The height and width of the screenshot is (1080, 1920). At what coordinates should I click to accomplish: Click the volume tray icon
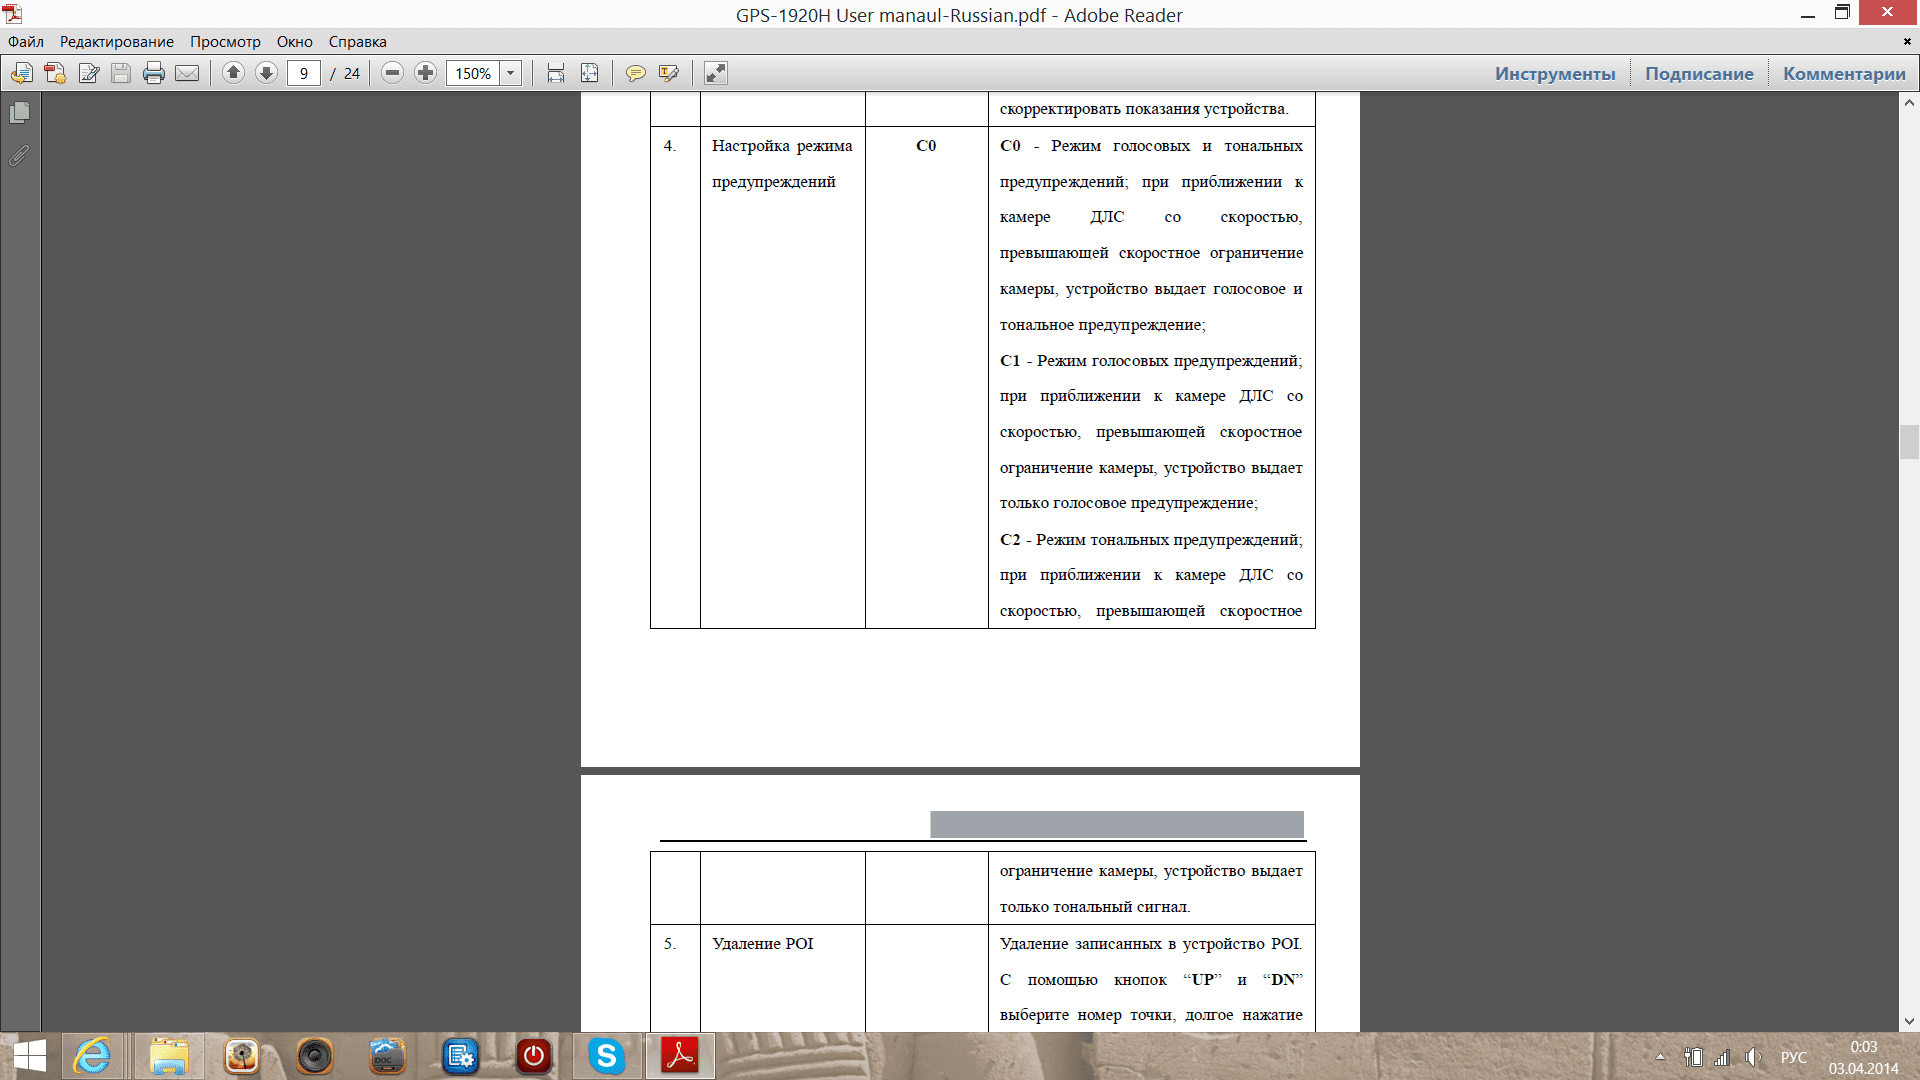point(1753,1056)
